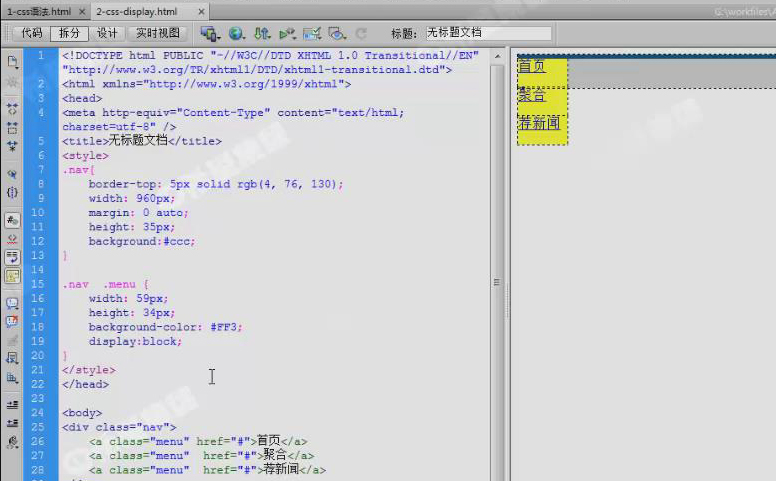Click the 首页 link in design preview
The width and height of the screenshot is (776, 481).
(x=532, y=67)
